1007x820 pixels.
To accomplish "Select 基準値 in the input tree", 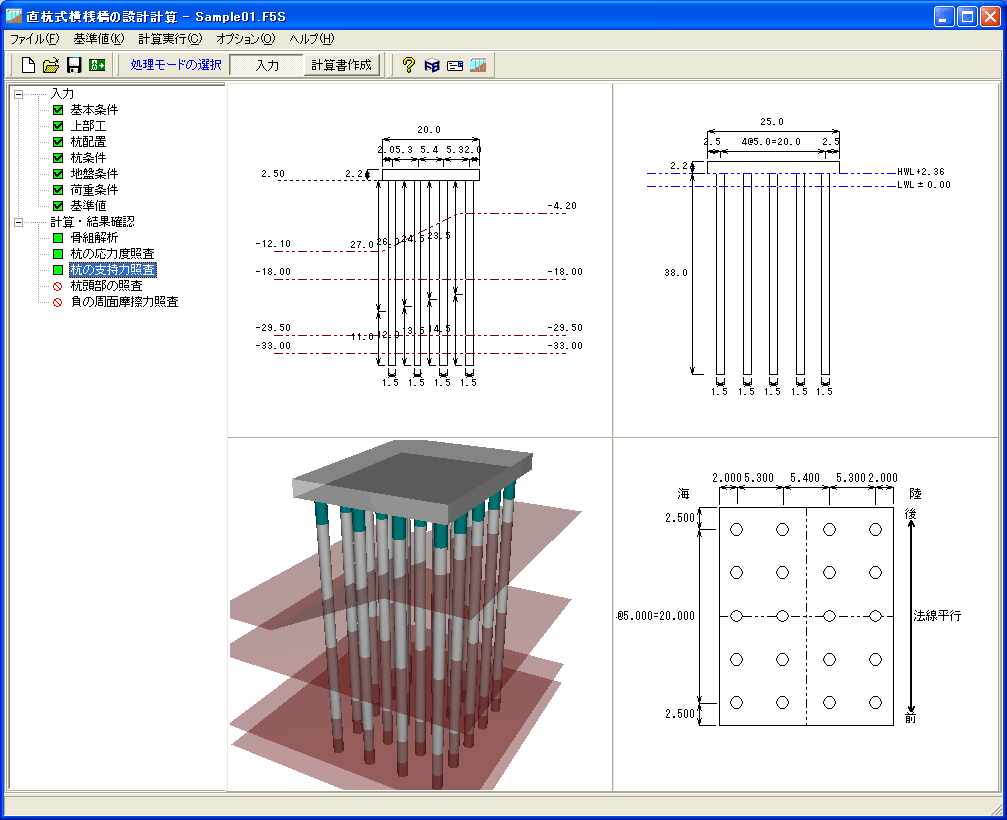I will pos(88,206).
